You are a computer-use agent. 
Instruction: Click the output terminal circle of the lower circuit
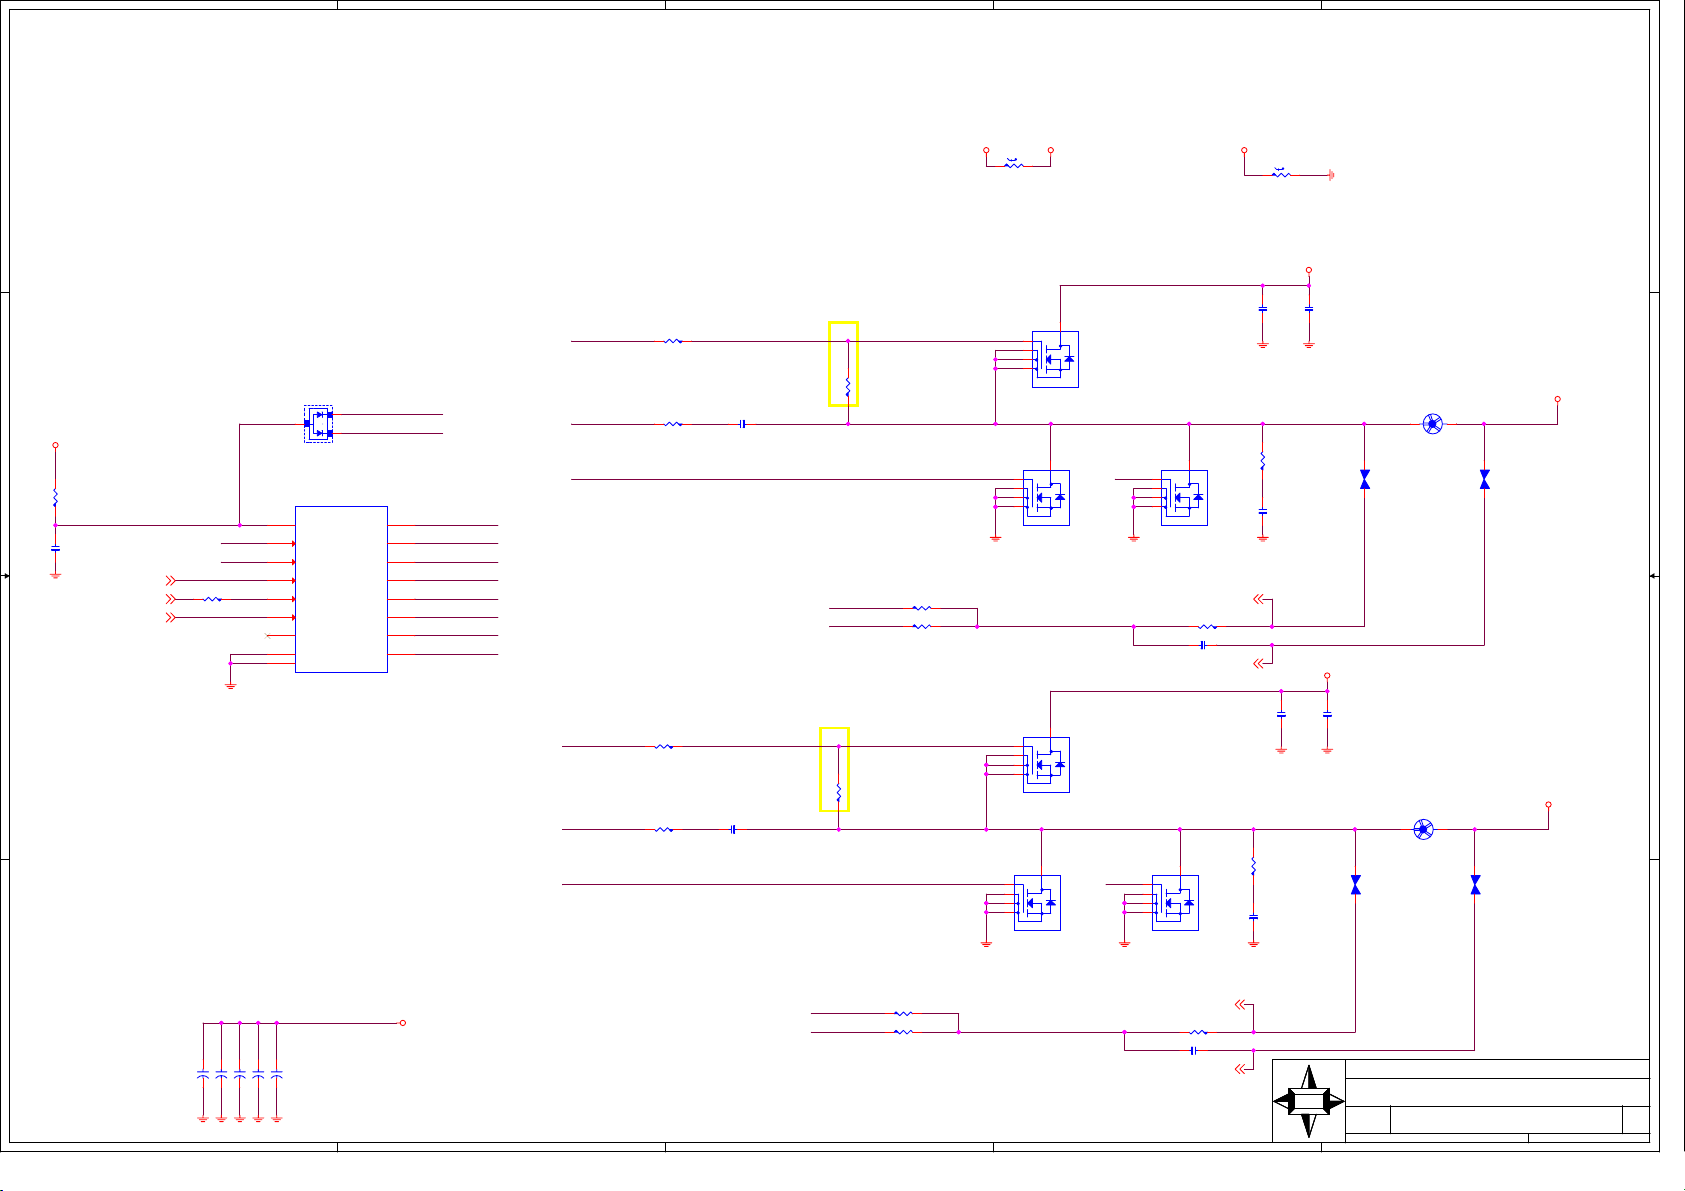1548,804
